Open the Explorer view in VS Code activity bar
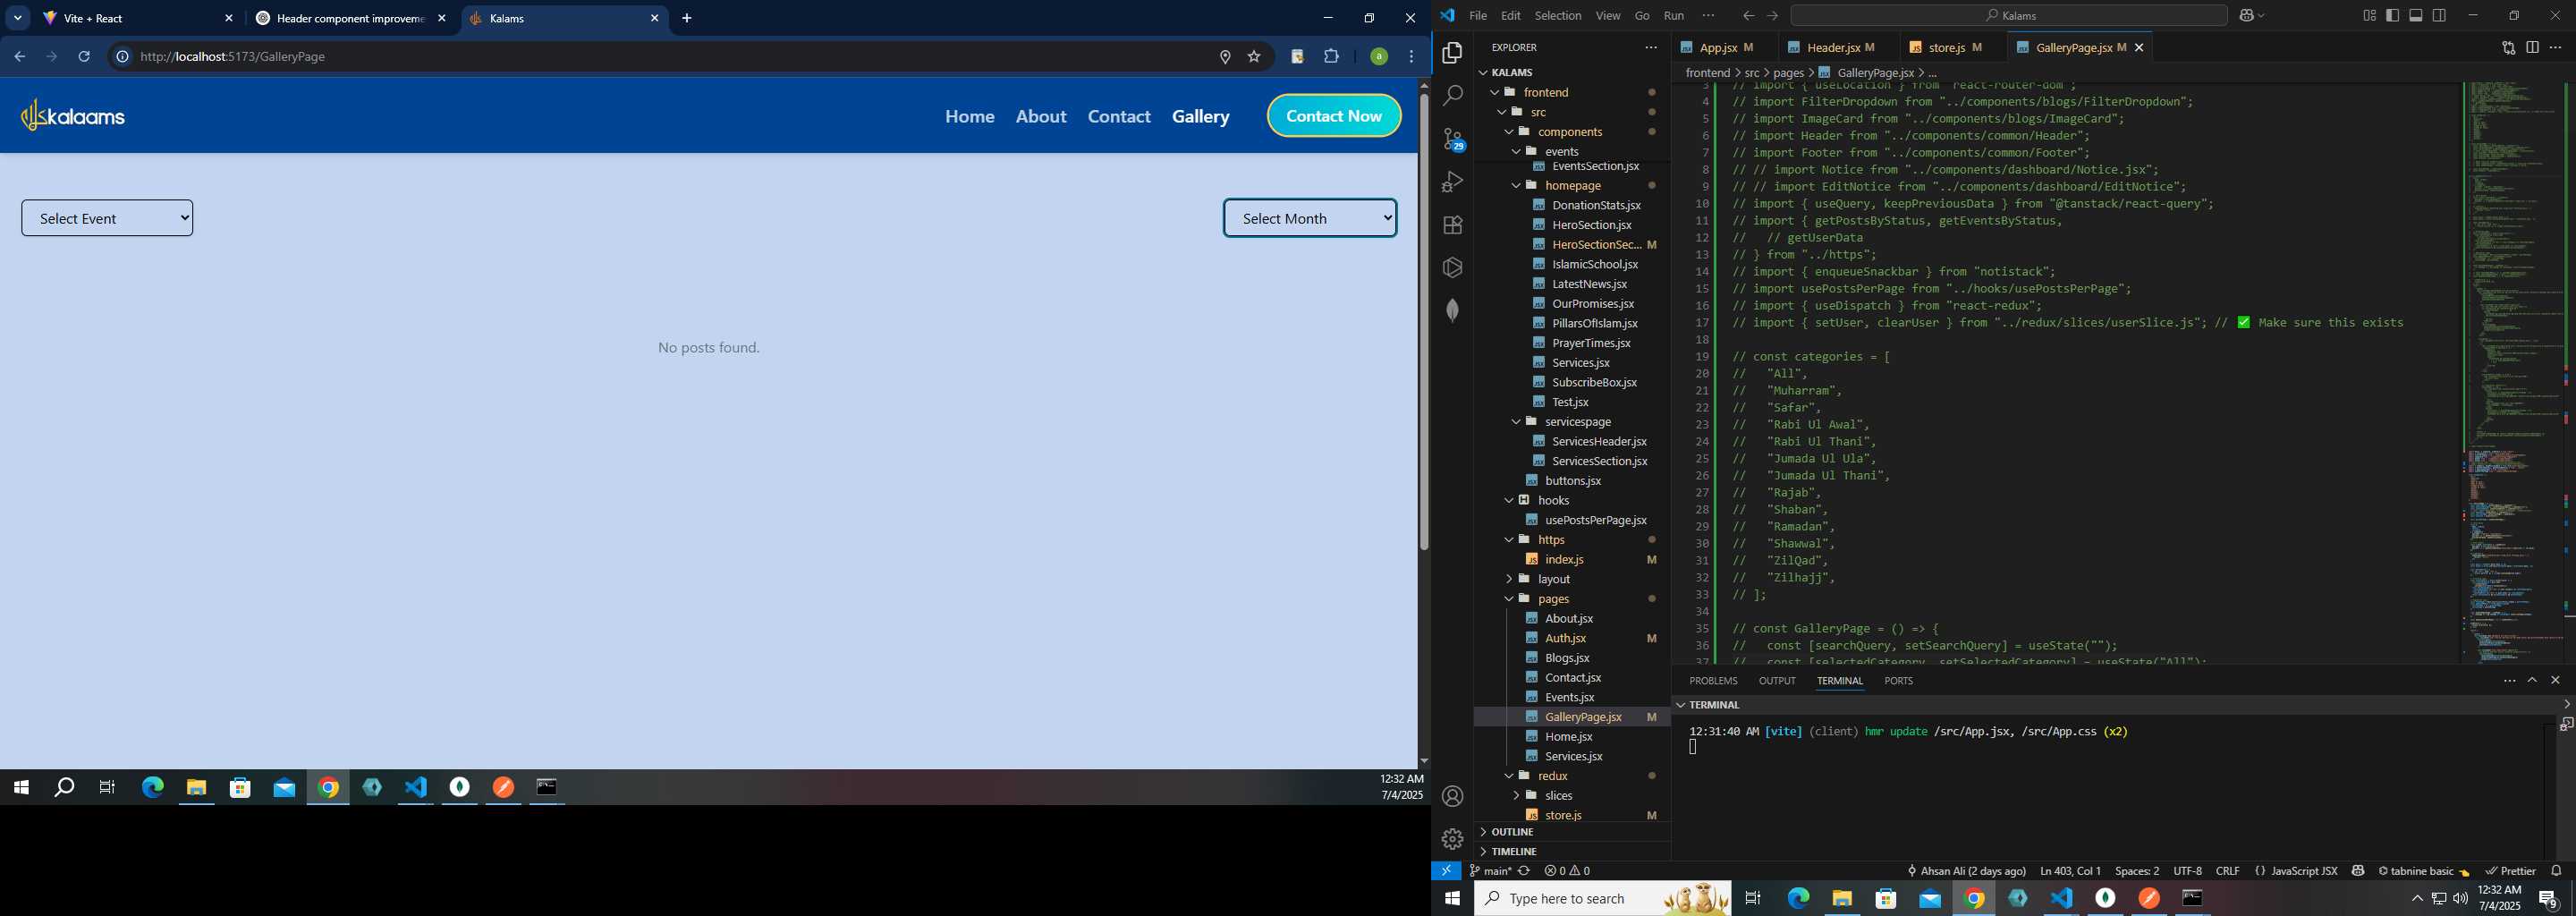The height and width of the screenshot is (916, 2576). (1452, 52)
